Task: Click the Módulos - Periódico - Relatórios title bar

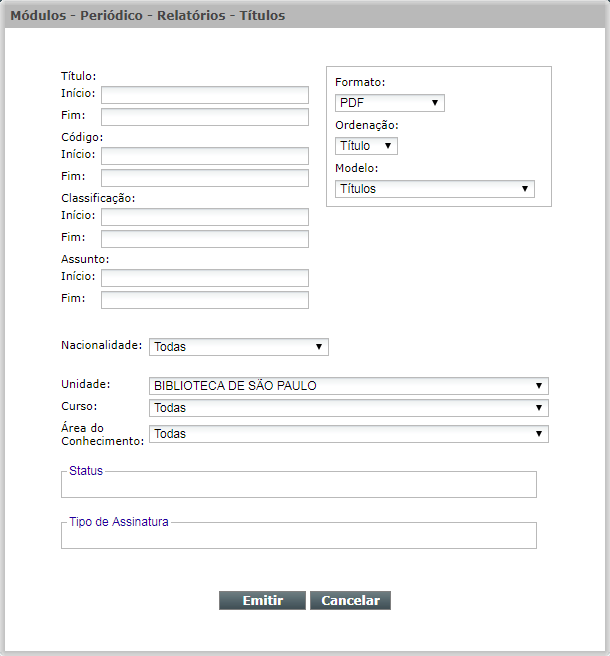Action: coord(305,15)
